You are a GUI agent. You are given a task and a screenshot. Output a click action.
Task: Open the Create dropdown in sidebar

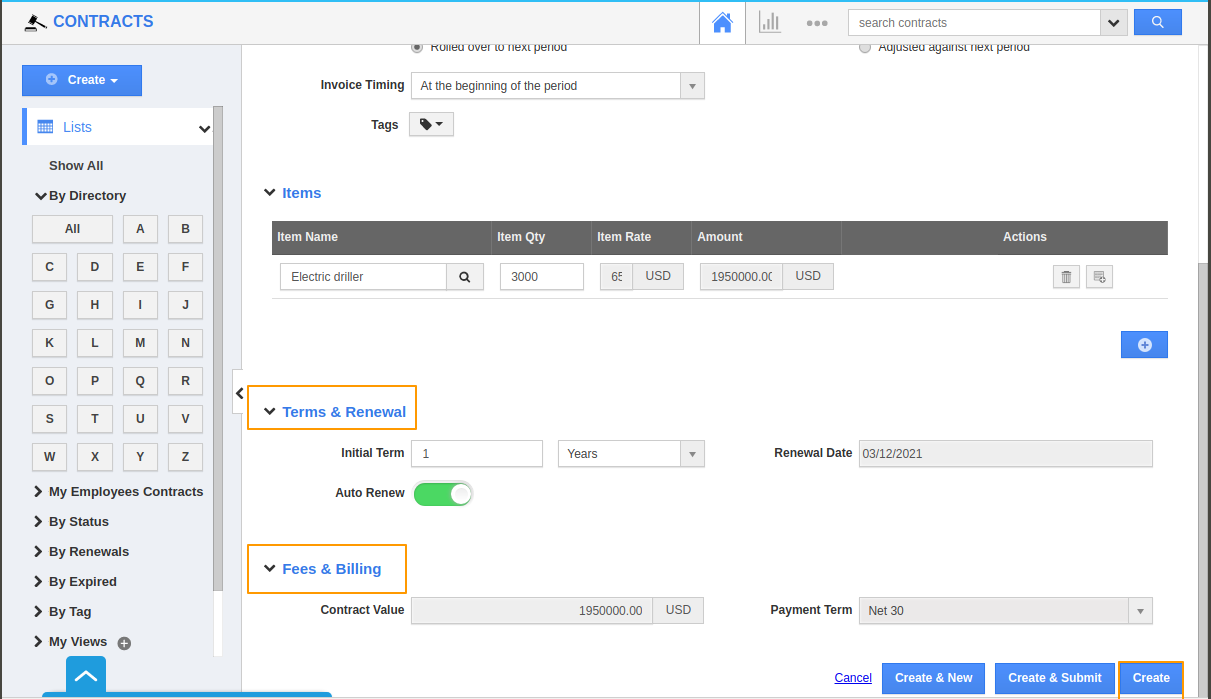pyautogui.click(x=82, y=80)
